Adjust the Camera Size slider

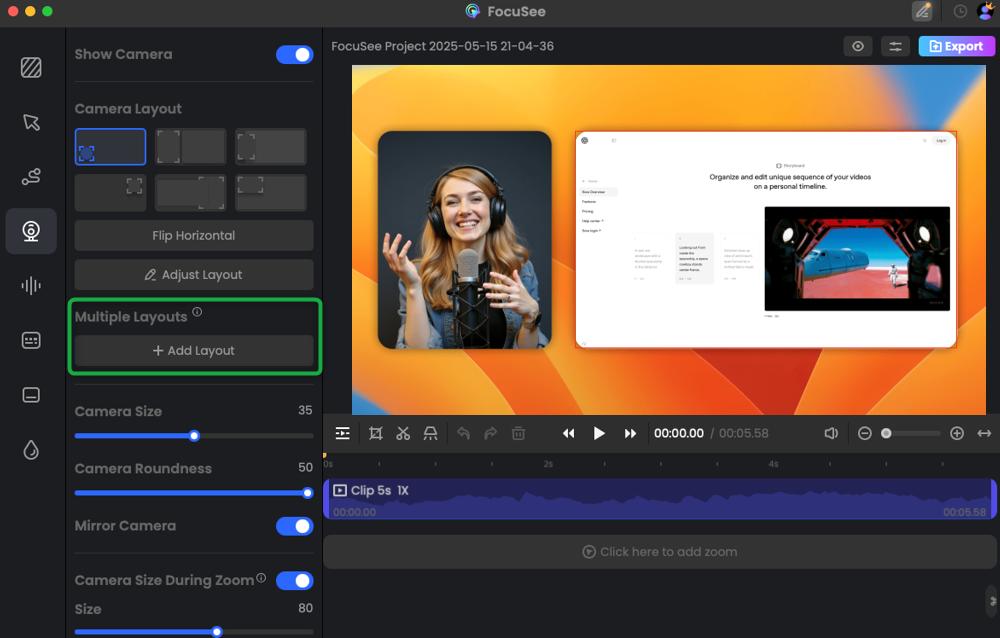click(x=194, y=436)
